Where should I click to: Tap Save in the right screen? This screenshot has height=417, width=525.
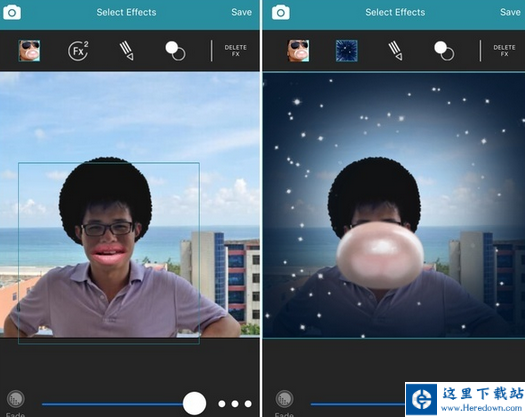[x=510, y=12]
